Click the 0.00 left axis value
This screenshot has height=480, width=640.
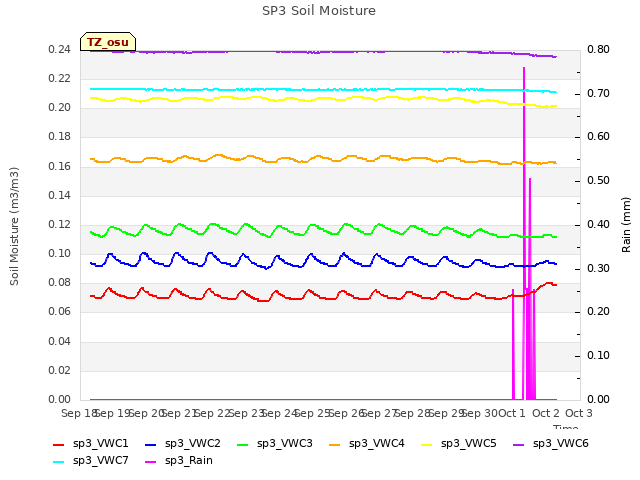pyautogui.click(x=59, y=399)
